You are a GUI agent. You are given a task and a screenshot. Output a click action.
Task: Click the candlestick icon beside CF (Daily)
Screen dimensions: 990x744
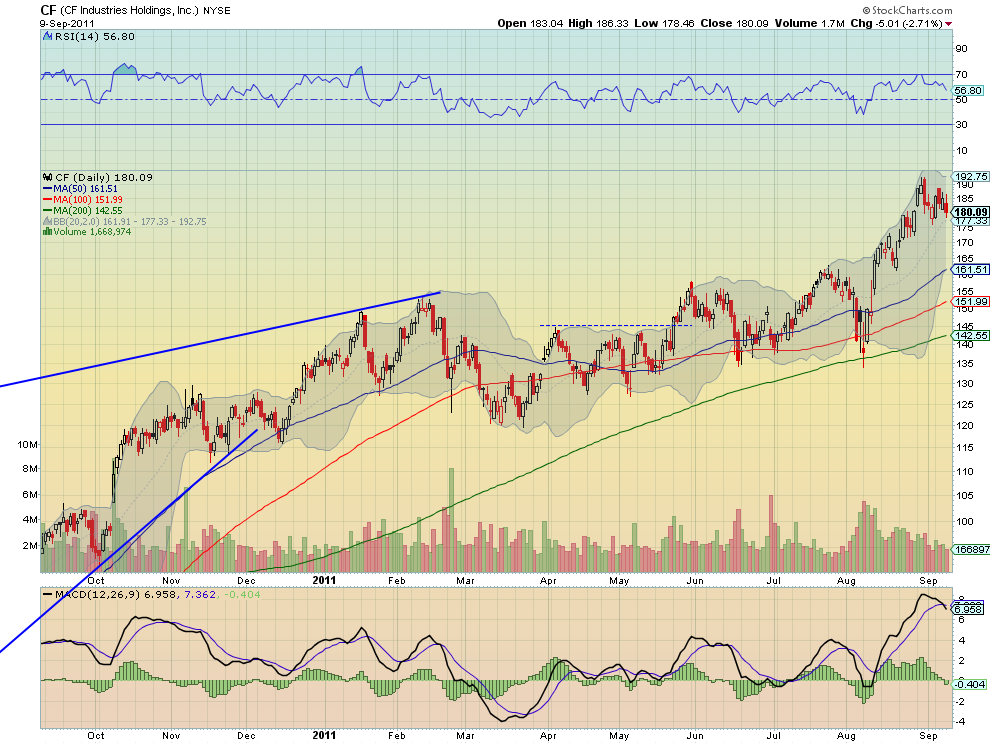click(x=47, y=177)
